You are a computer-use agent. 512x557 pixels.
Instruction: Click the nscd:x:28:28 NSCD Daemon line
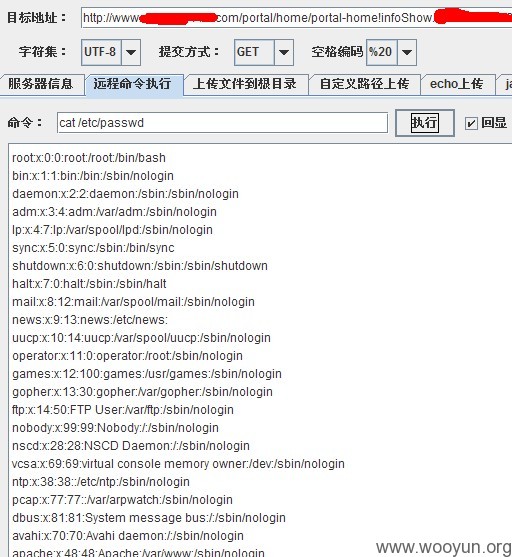tap(131, 446)
